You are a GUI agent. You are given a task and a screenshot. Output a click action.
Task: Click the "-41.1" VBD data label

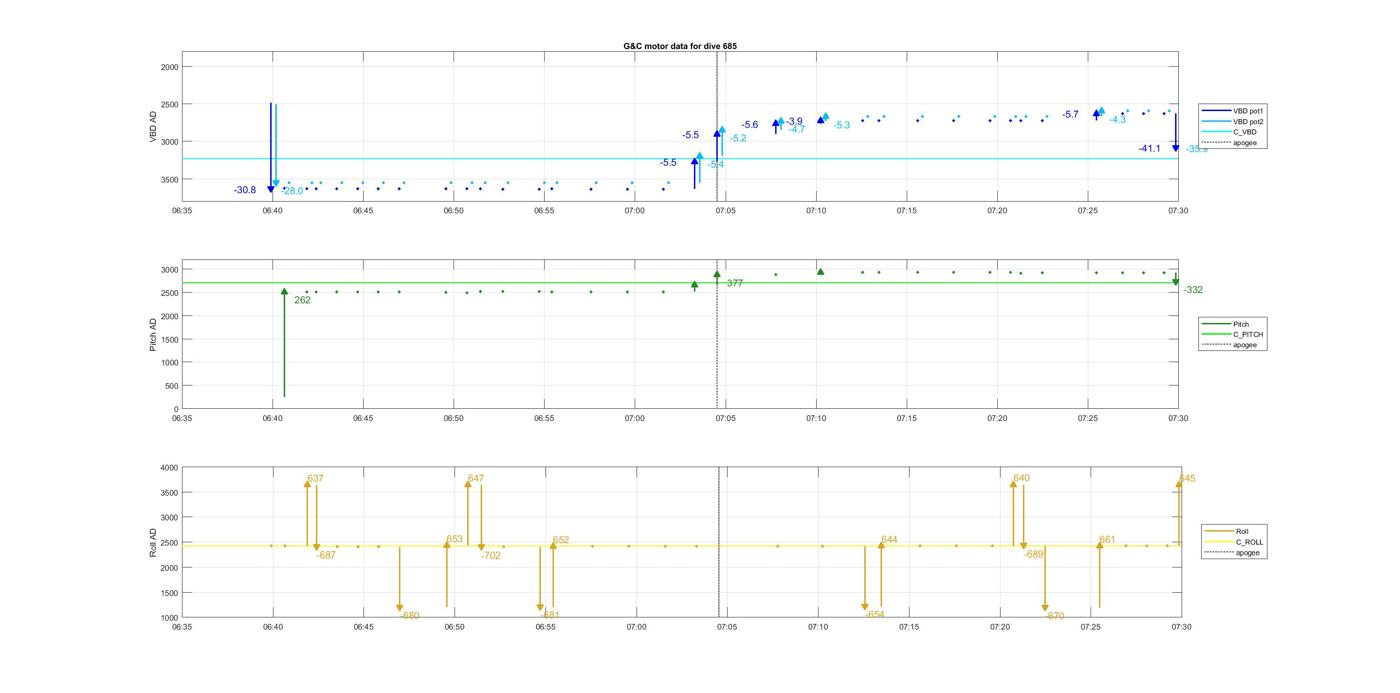pyautogui.click(x=1150, y=149)
